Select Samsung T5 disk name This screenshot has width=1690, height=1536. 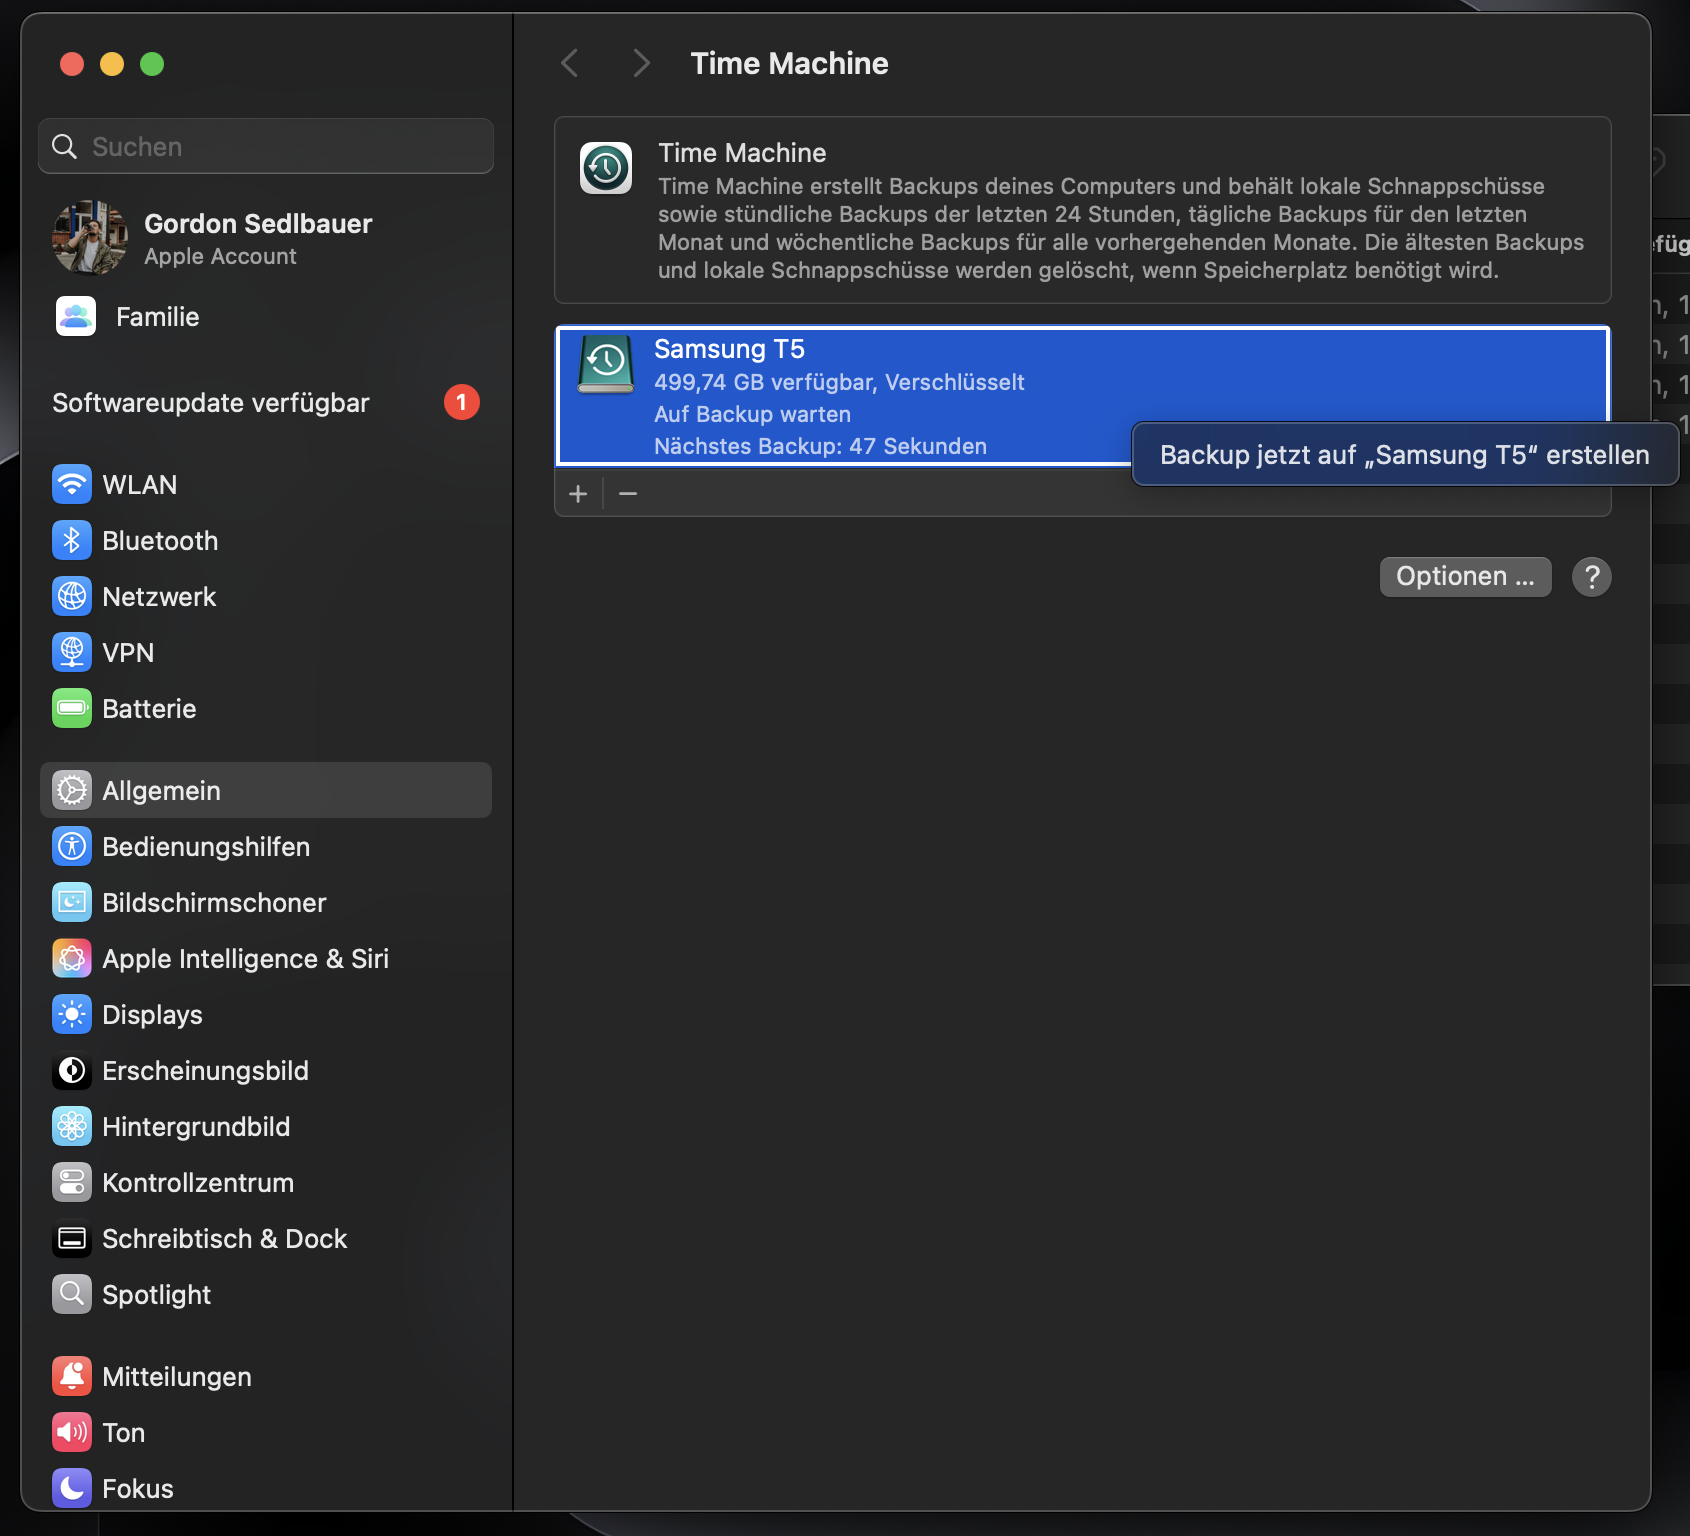(x=729, y=349)
